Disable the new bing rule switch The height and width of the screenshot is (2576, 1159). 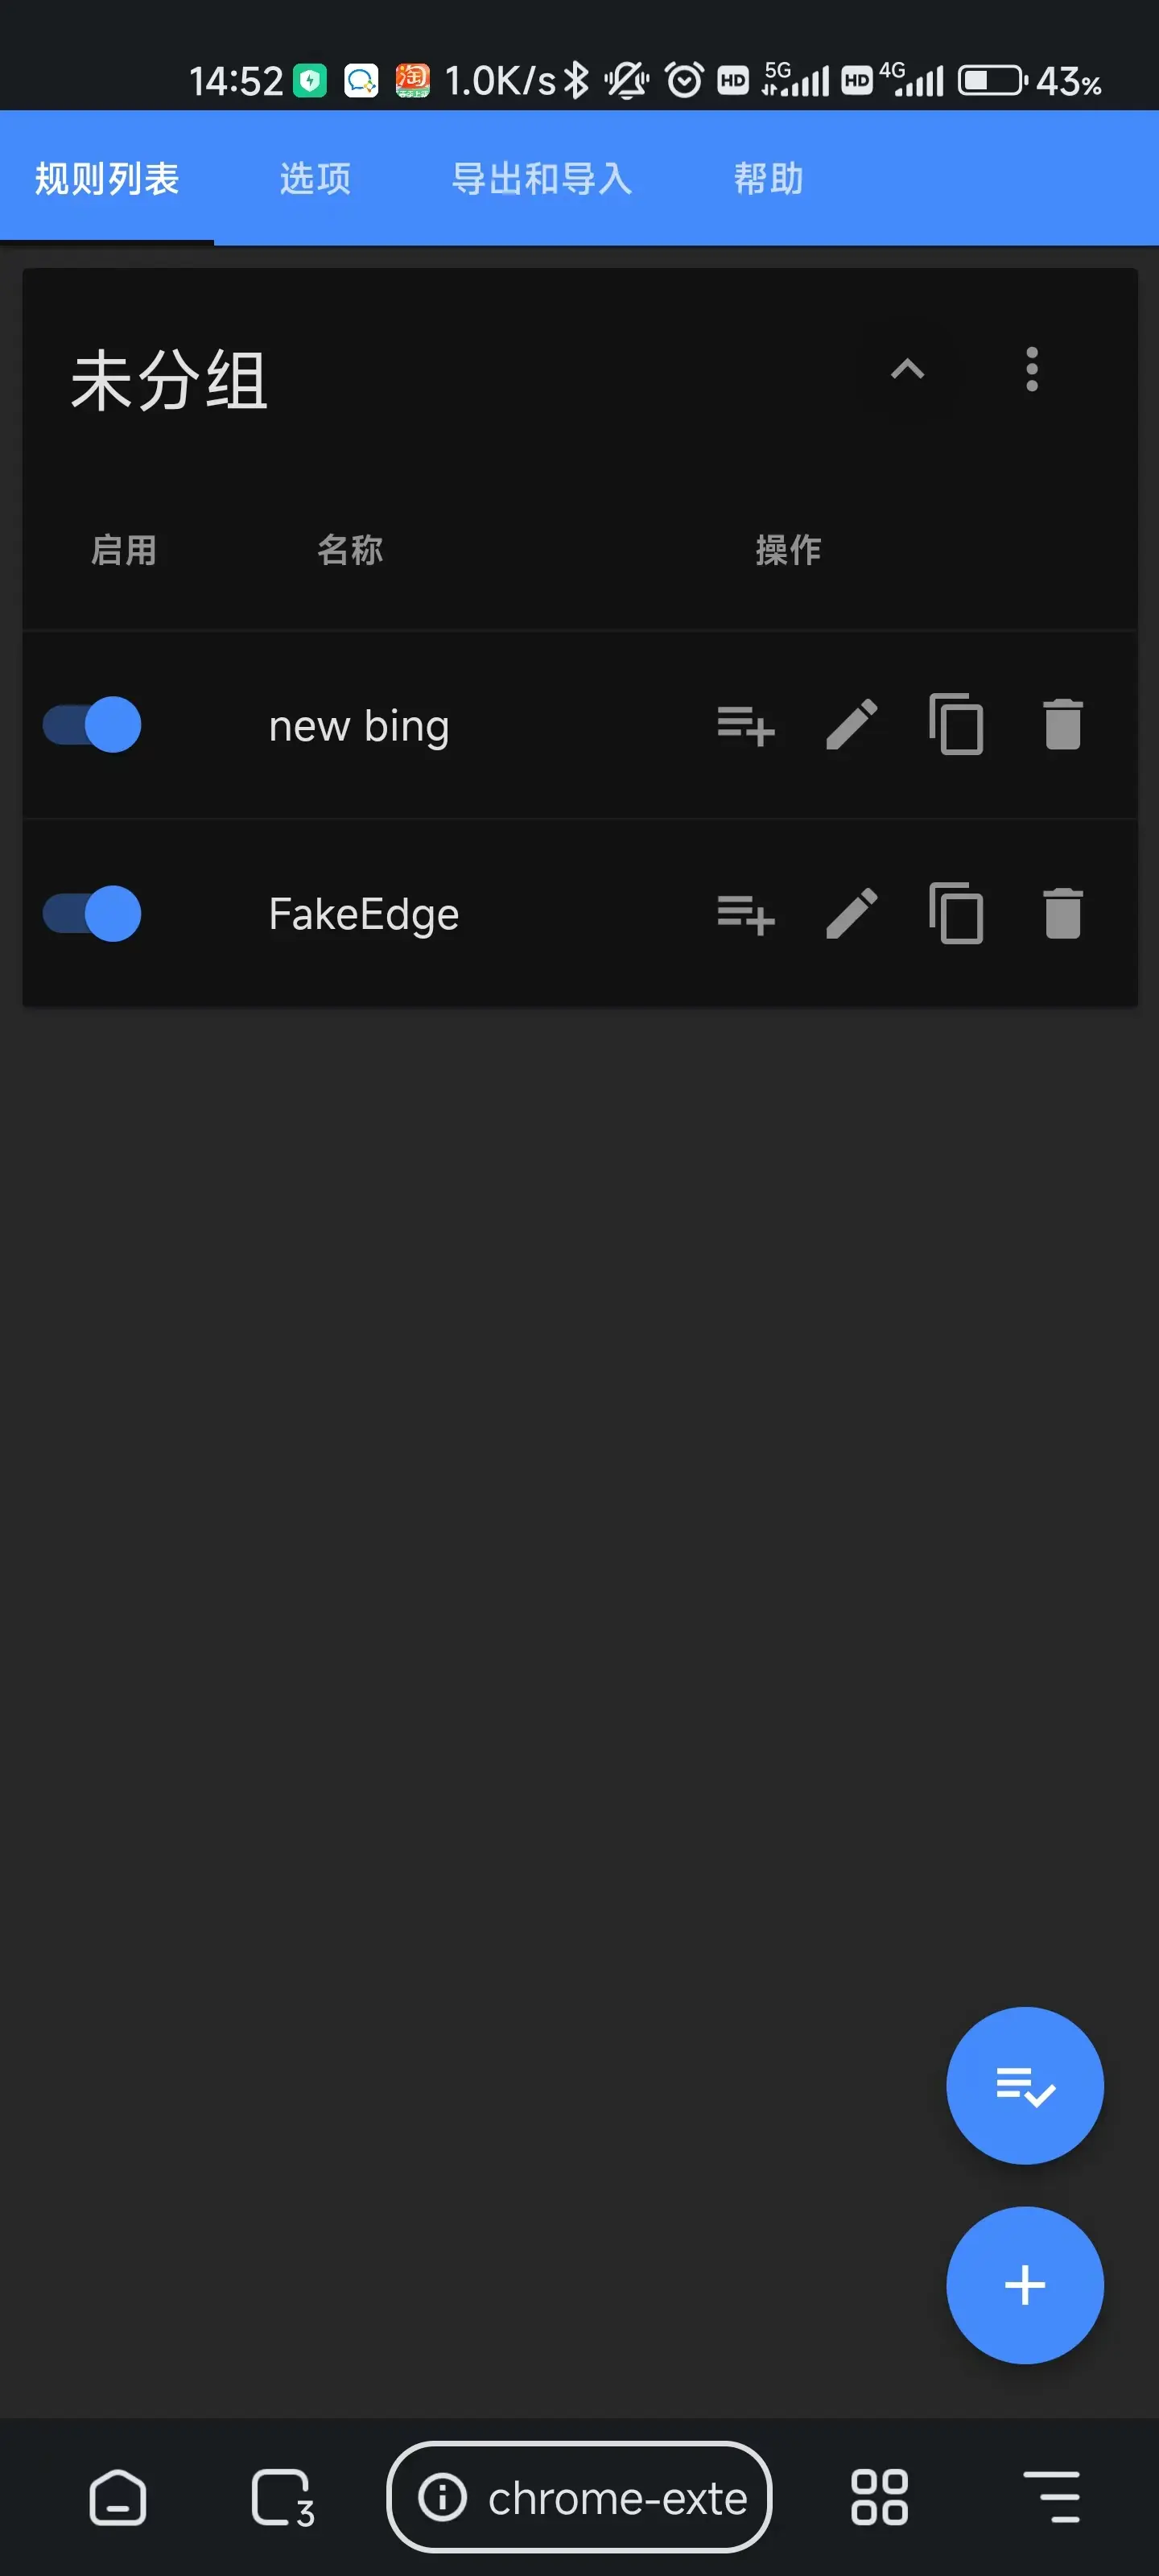click(92, 725)
